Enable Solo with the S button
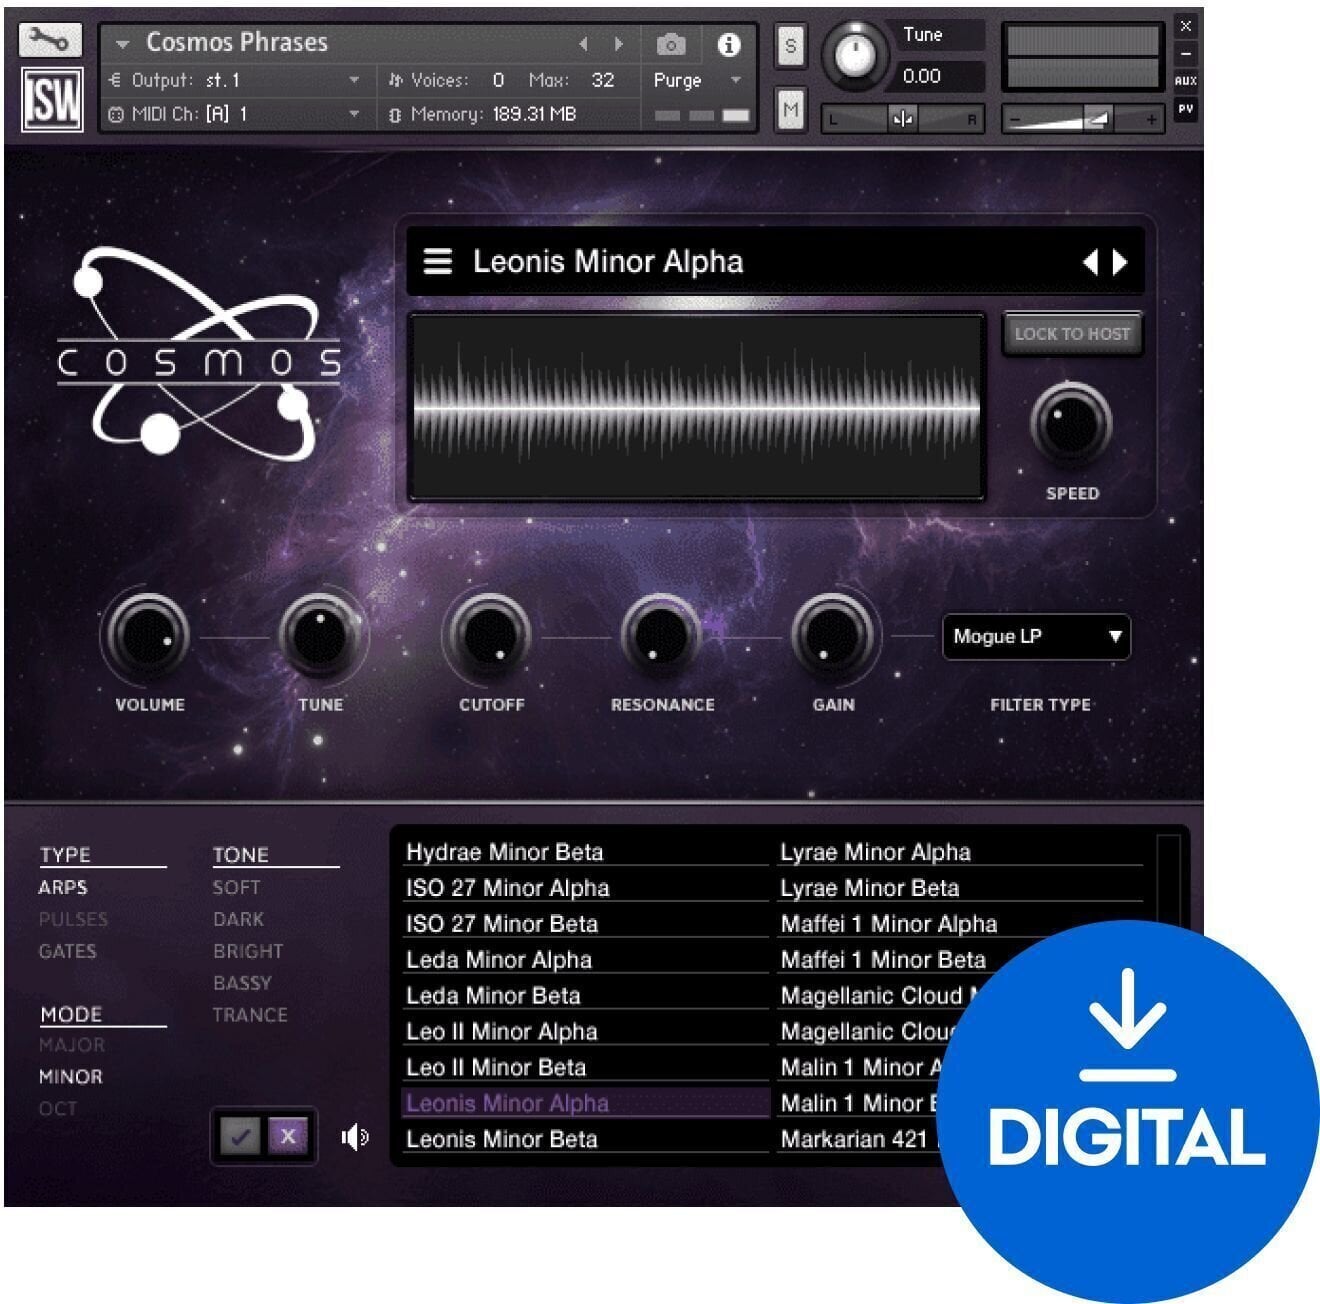This screenshot has height=1304, width=1320. pyautogui.click(x=790, y=48)
